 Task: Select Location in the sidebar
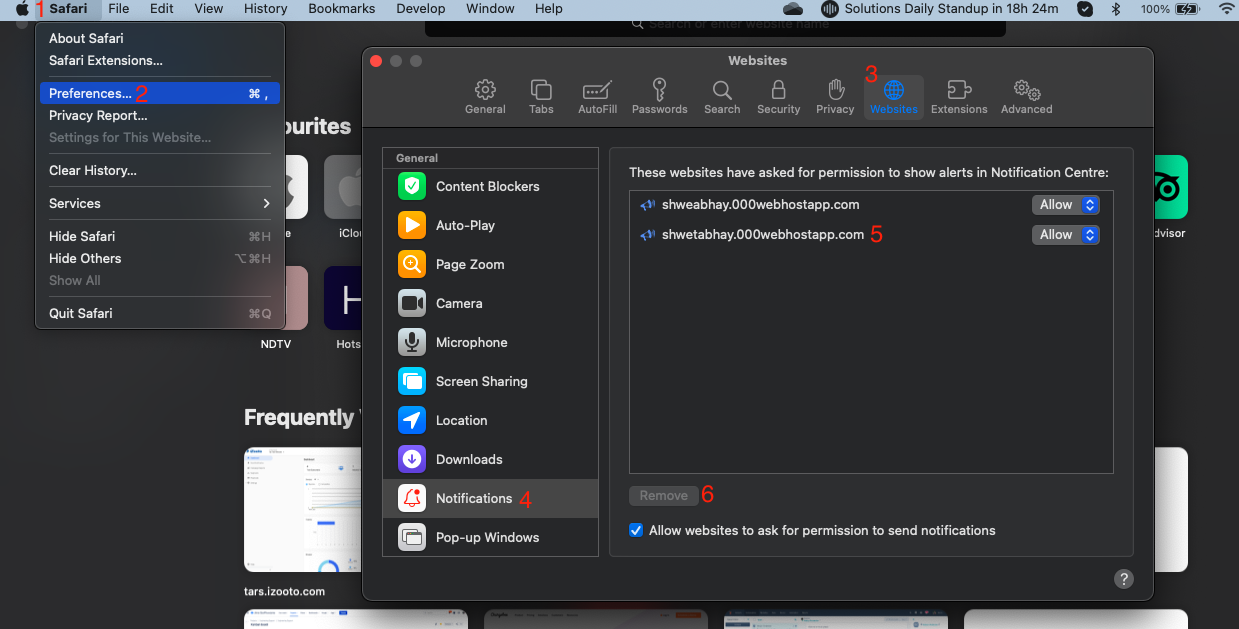(490, 420)
